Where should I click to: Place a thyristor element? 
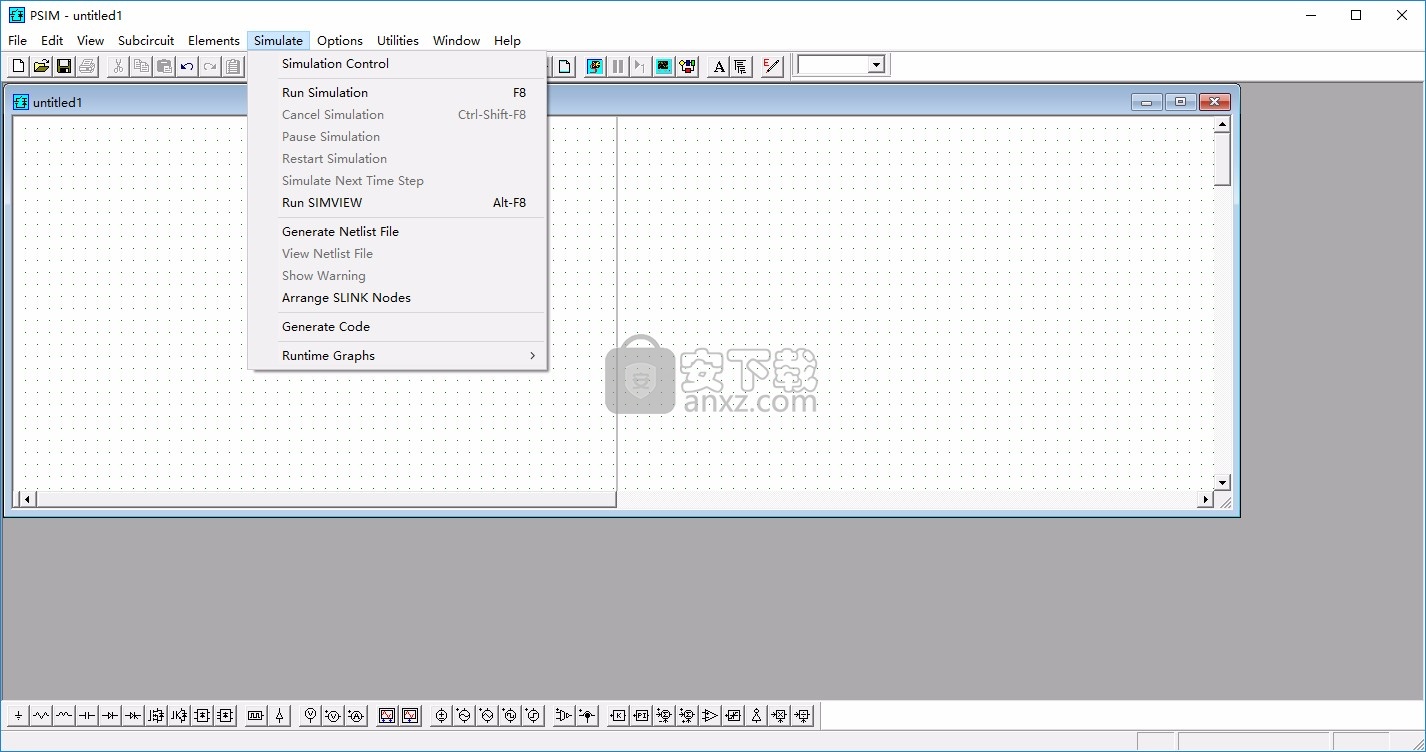pyautogui.click(x=133, y=715)
